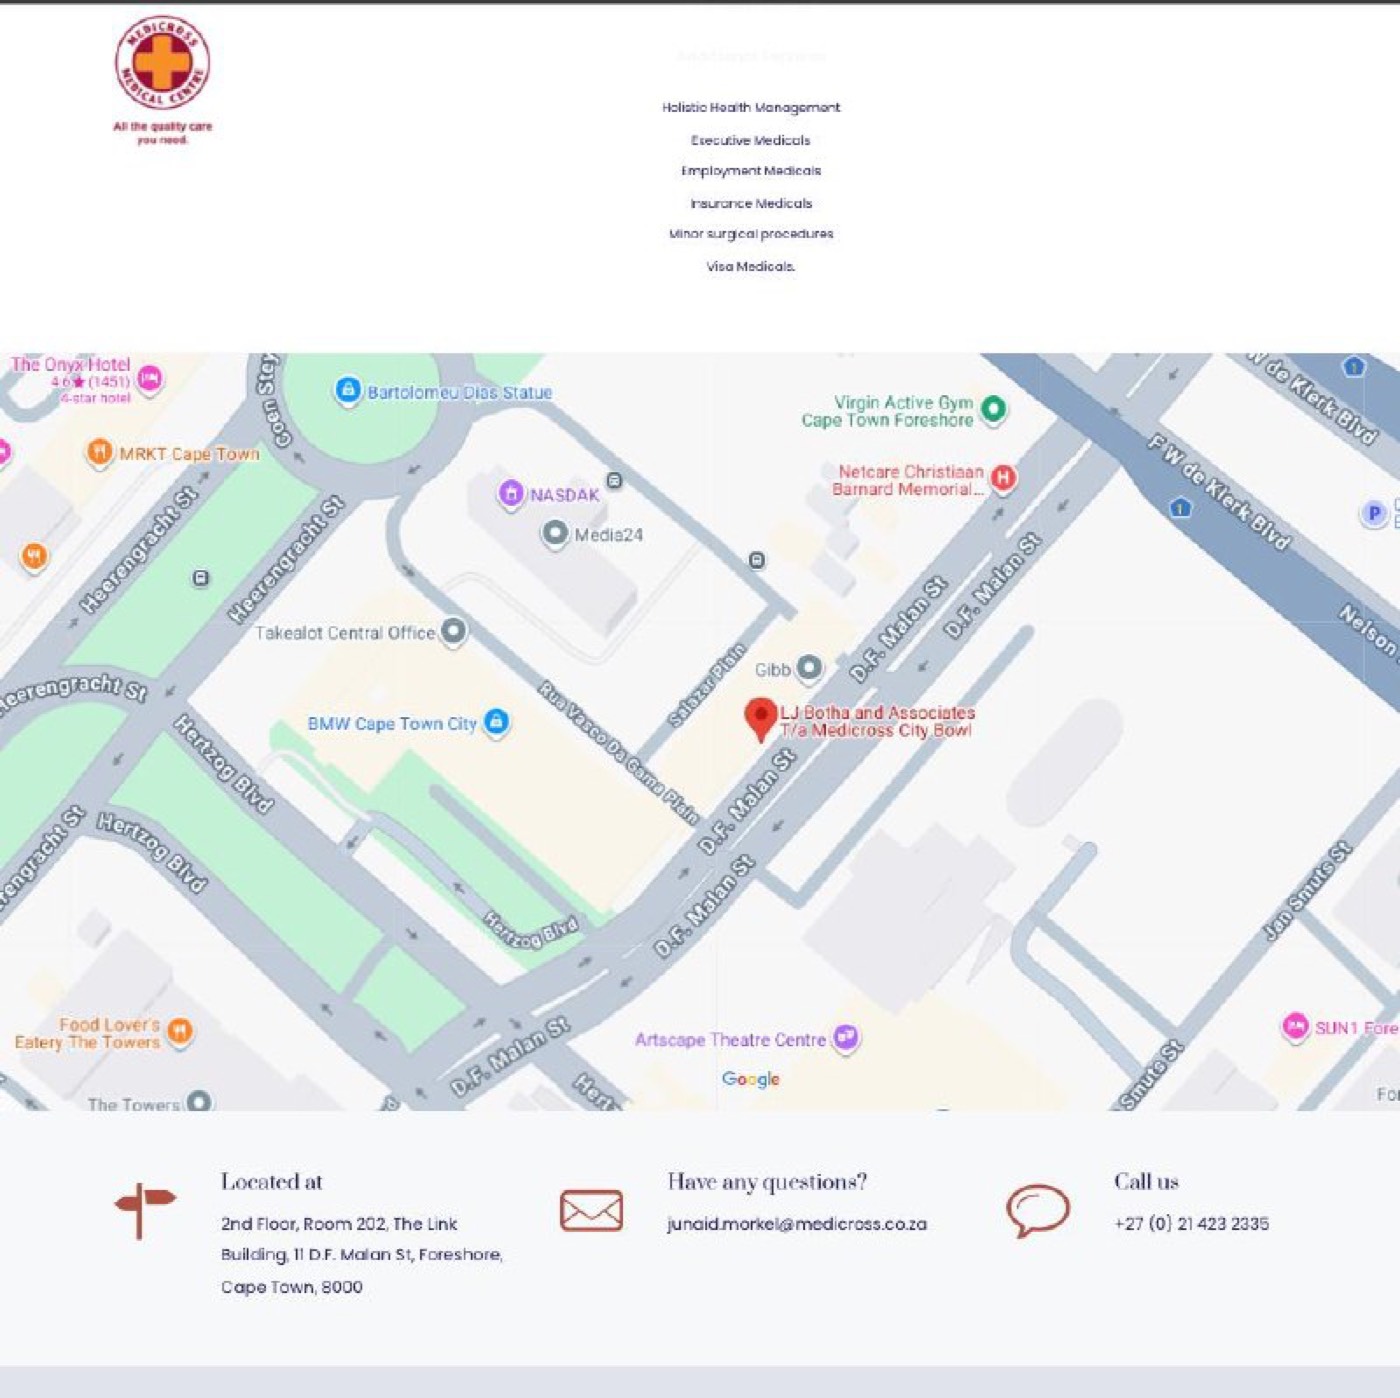Open the SUN1 Foreshore hotel marker
Viewport: 1400px width, 1398px height.
[x=1296, y=1024]
